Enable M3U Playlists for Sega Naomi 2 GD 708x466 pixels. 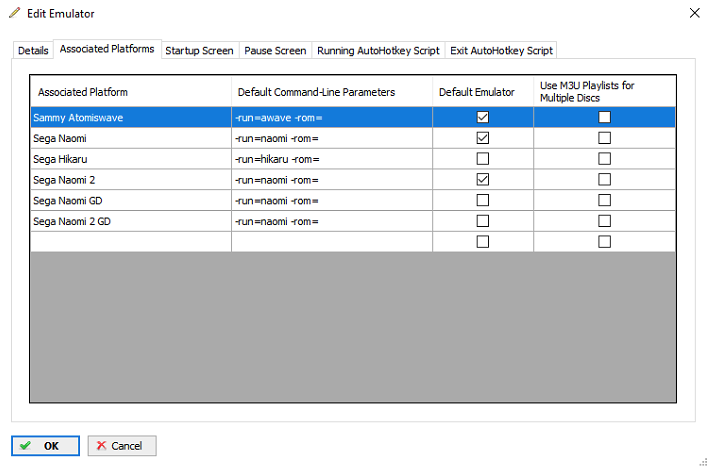coord(605,221)
